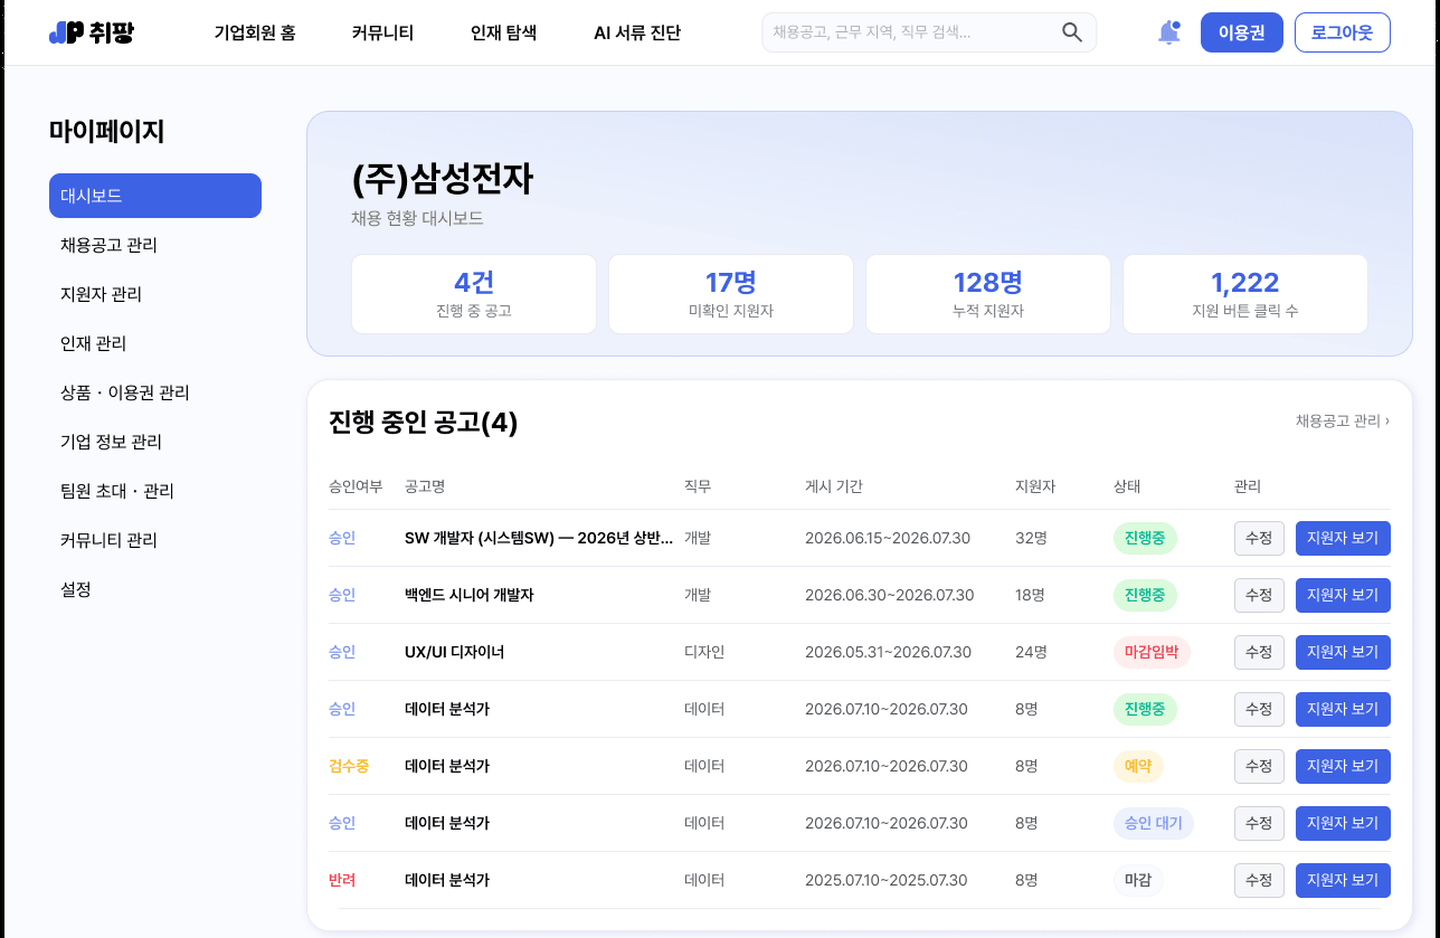1440x938 pixels.
Task: Select 대시보드 in the 마이페이지 sidebar
Action: 155,196
